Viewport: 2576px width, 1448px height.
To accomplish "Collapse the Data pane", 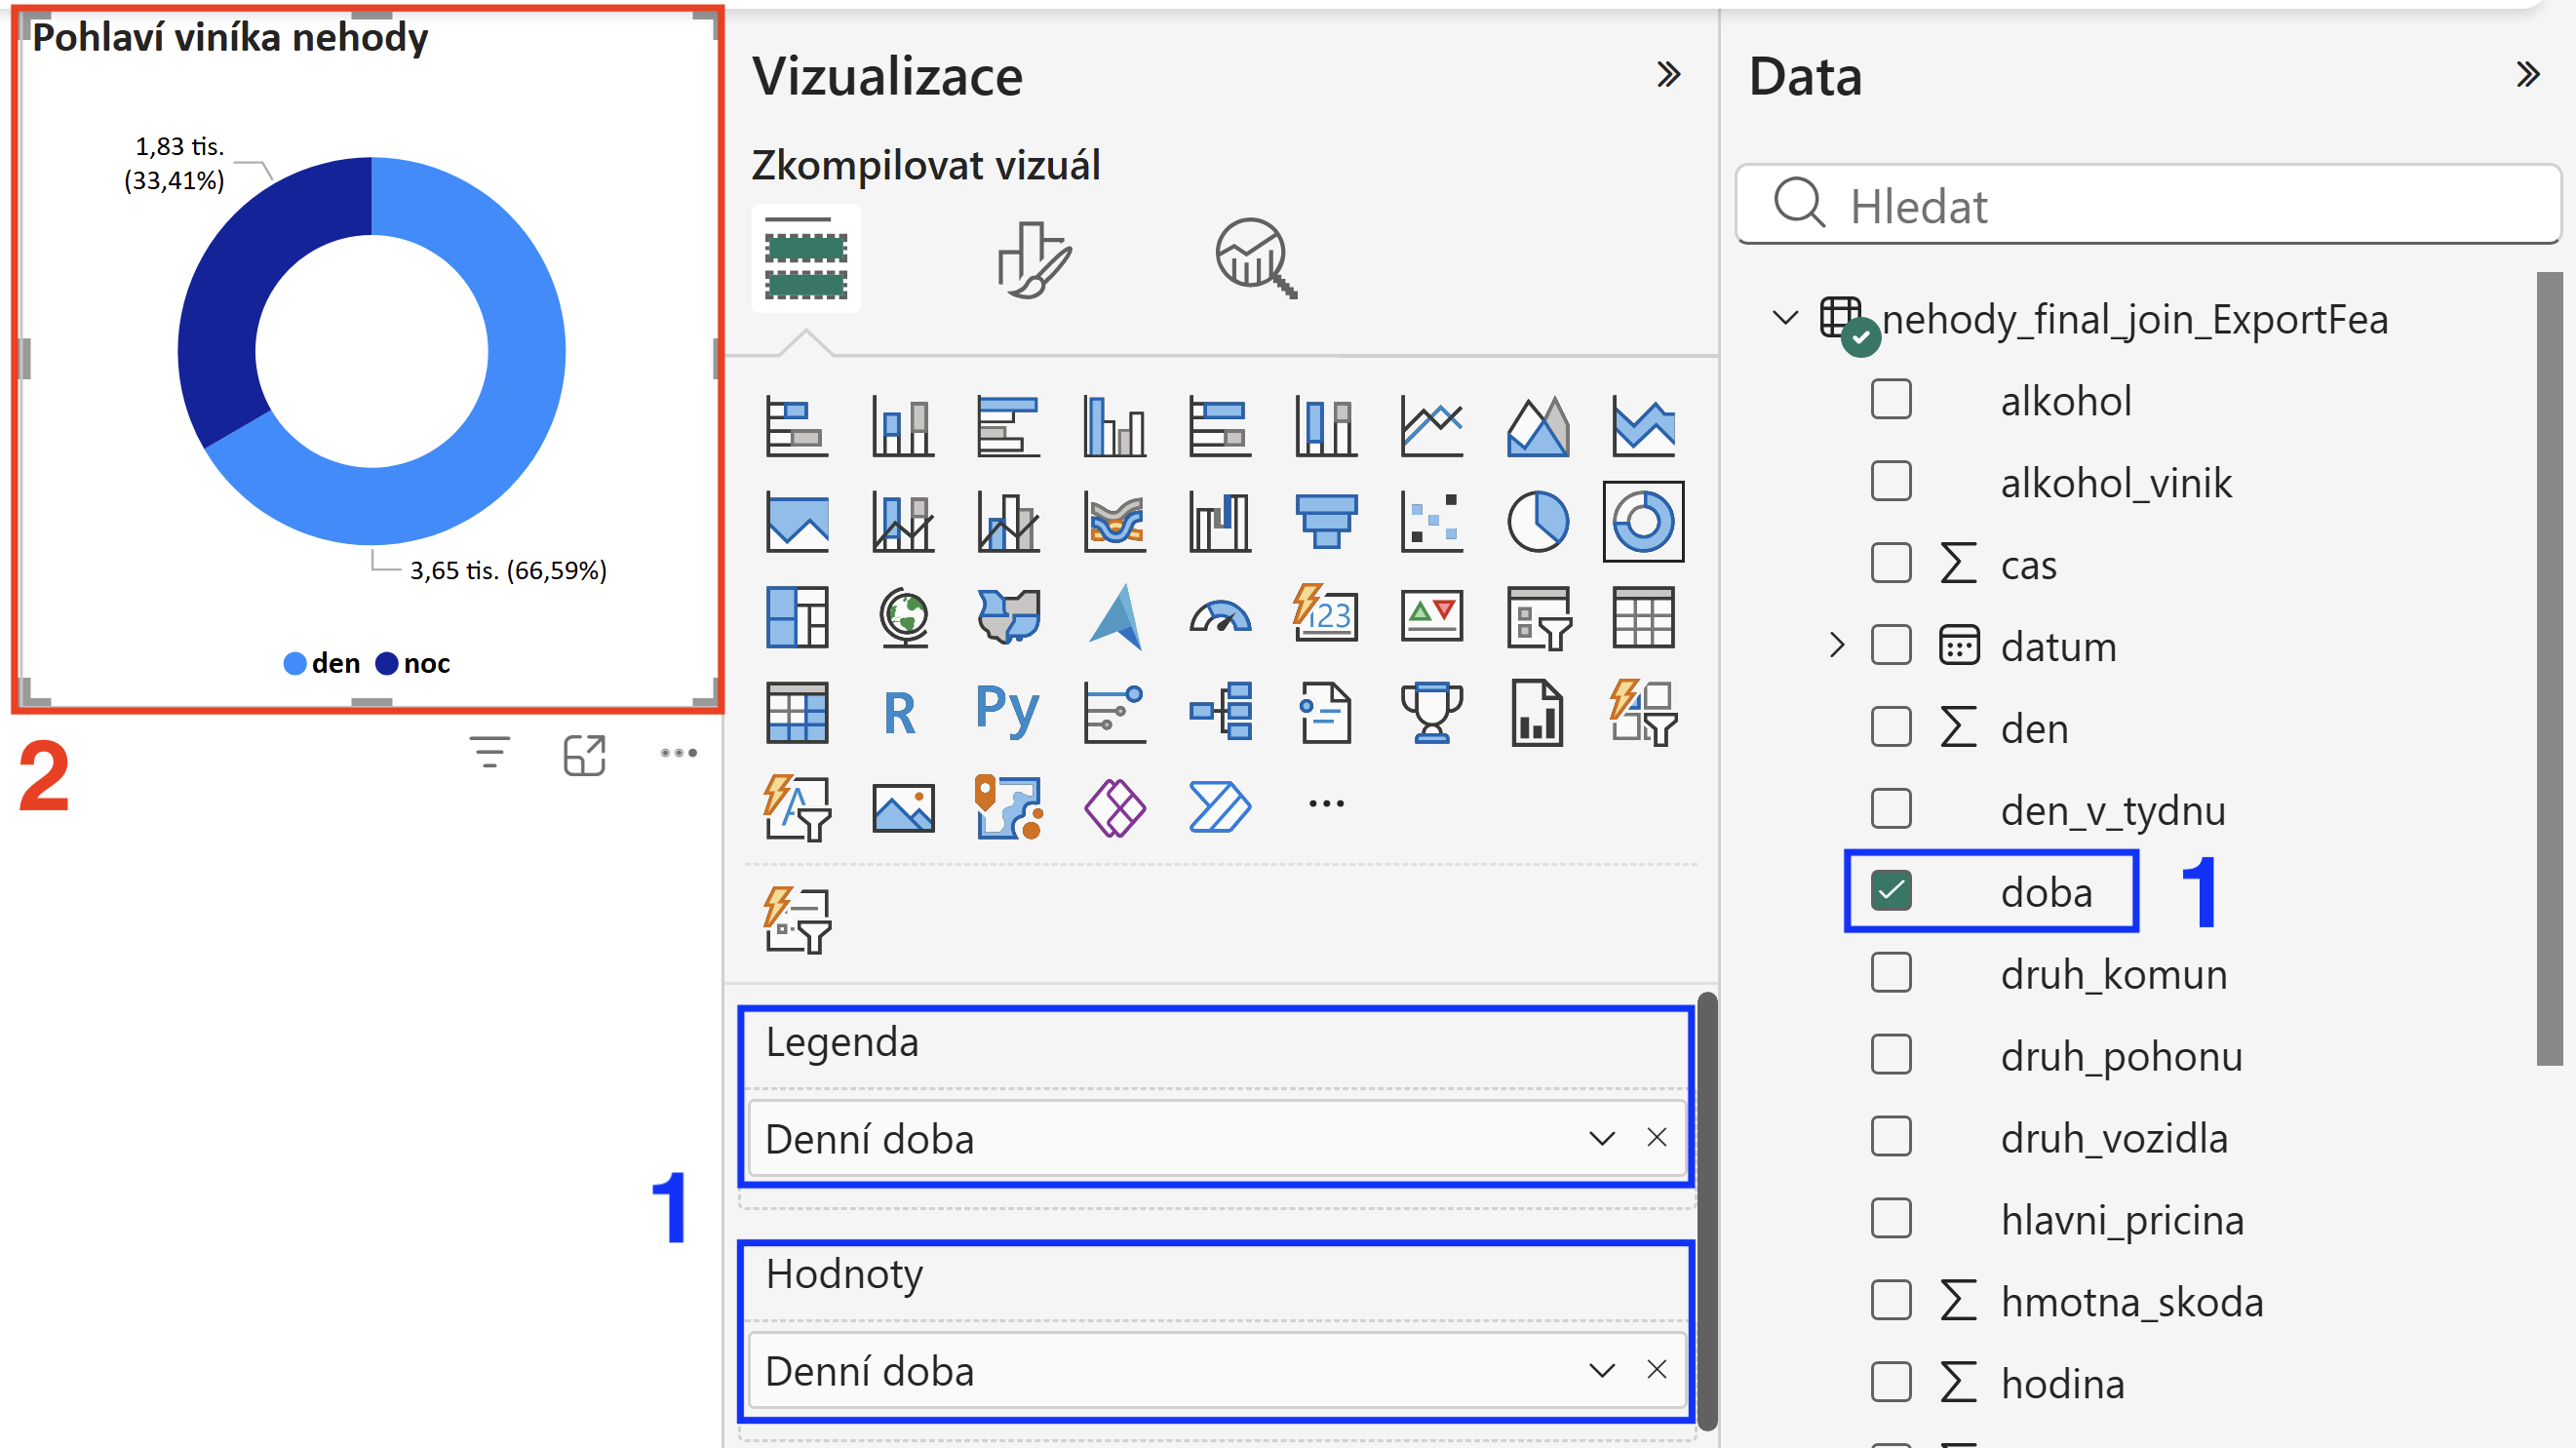I will (2528, 75).
